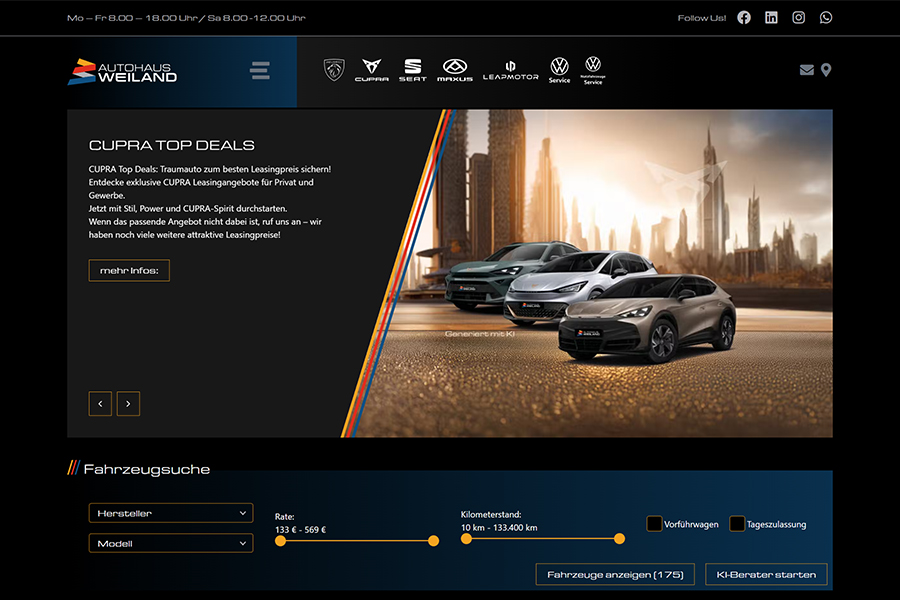The height and width of the screenshot is (600, 900).
Task: Select the Peugeot brand logo
Action: (x=333, y=70)
